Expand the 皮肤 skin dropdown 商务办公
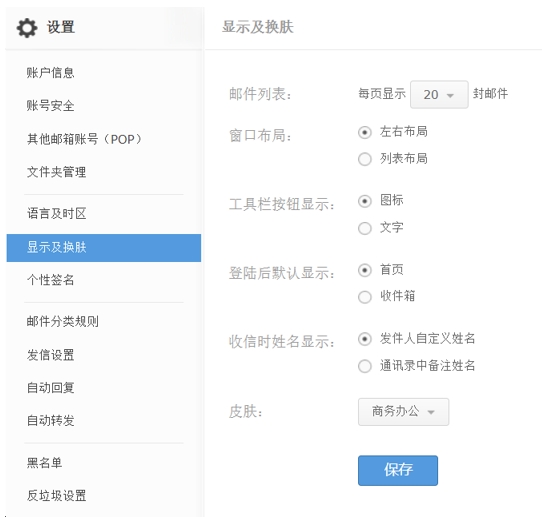542x517 pixels. pos(403,412)
